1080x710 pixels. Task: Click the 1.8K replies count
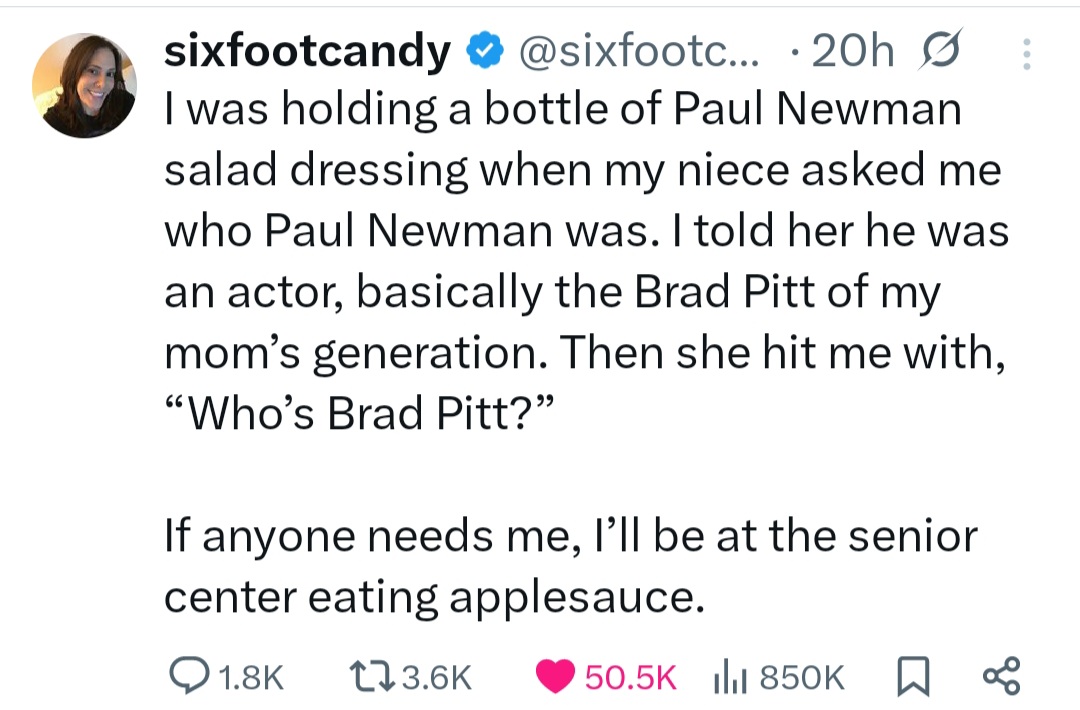tap(250, 678)
